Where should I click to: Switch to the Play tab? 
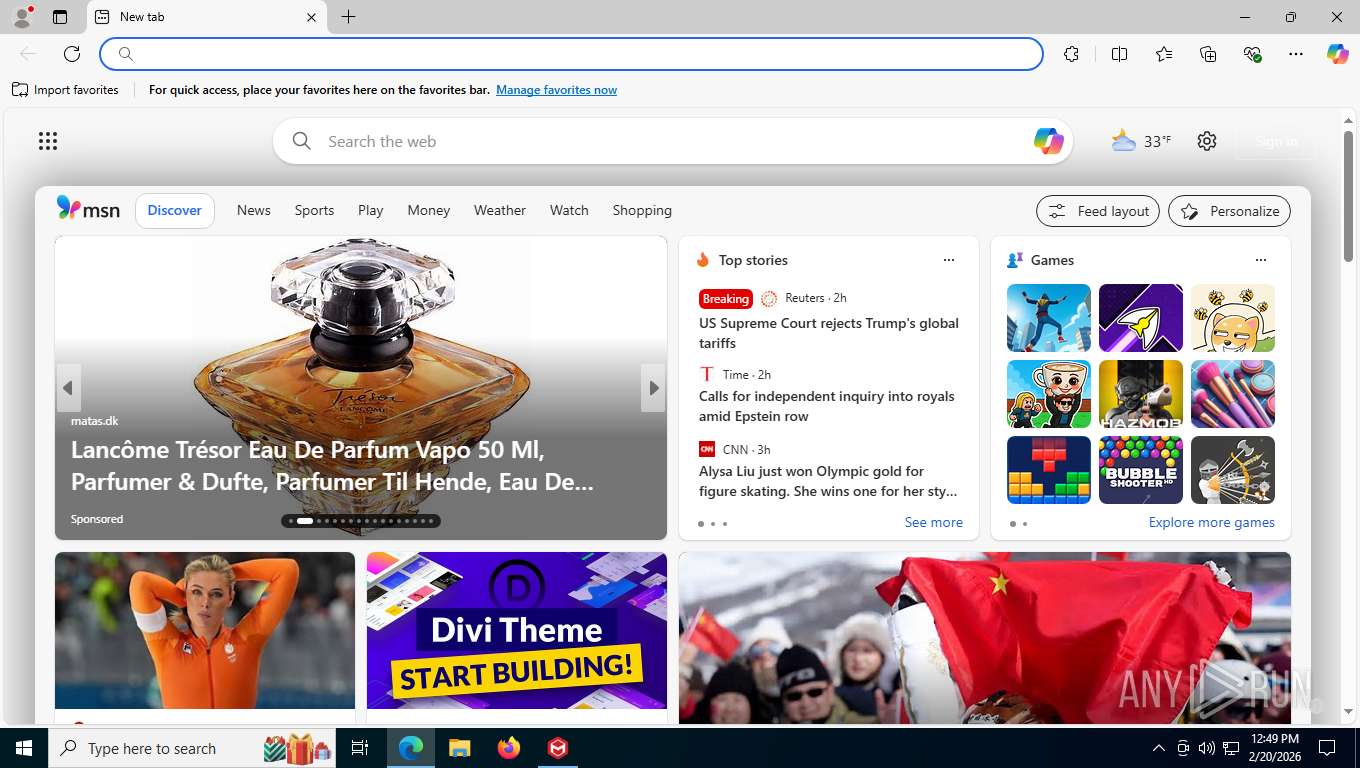point(371,210)
